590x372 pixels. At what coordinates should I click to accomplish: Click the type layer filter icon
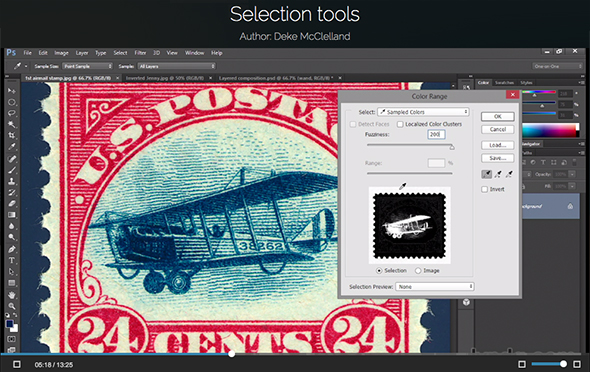tap(543, 162)
